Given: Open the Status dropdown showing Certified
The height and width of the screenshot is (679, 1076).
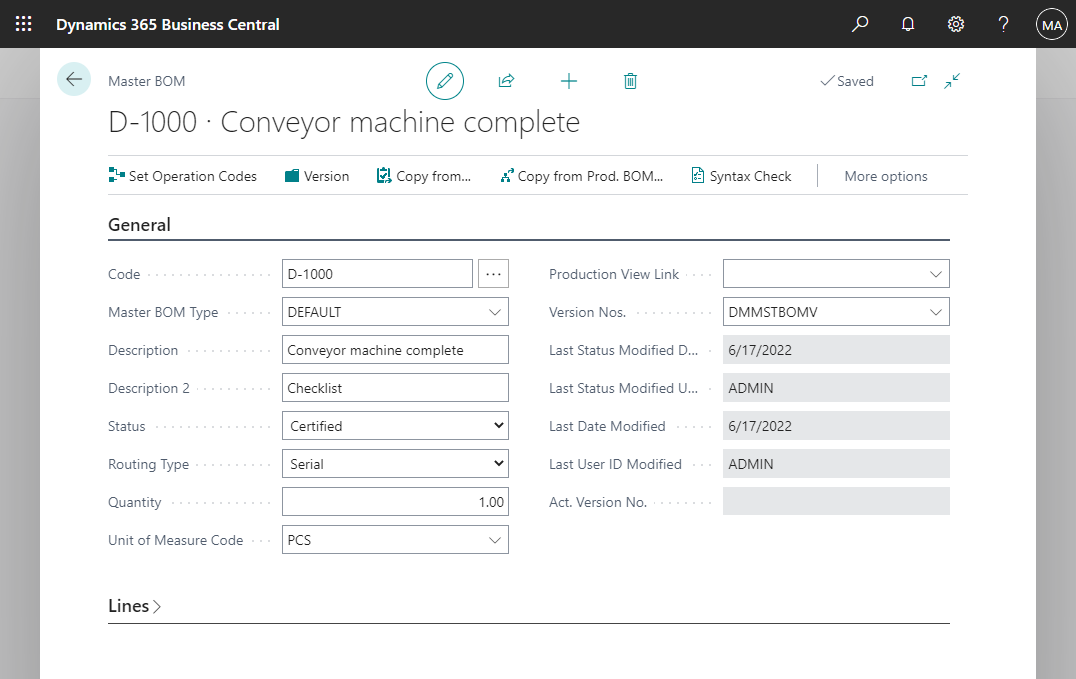Looking at the screenshot, I should click(x=395, y=426).
